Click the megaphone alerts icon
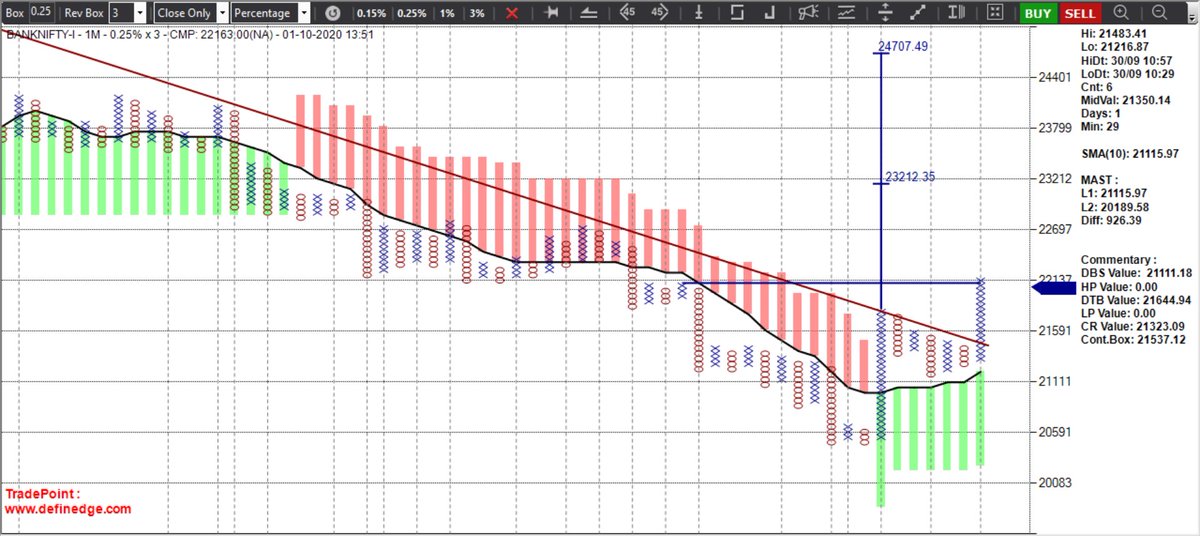This screenshot has height=536, width=1200. point(808,13)
